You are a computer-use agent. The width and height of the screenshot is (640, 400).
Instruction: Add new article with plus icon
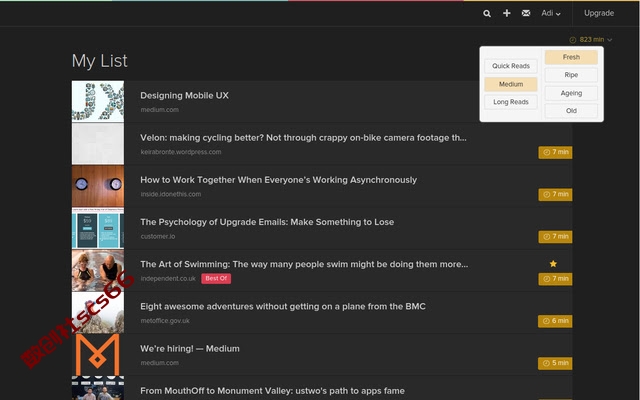pos(507,13)
